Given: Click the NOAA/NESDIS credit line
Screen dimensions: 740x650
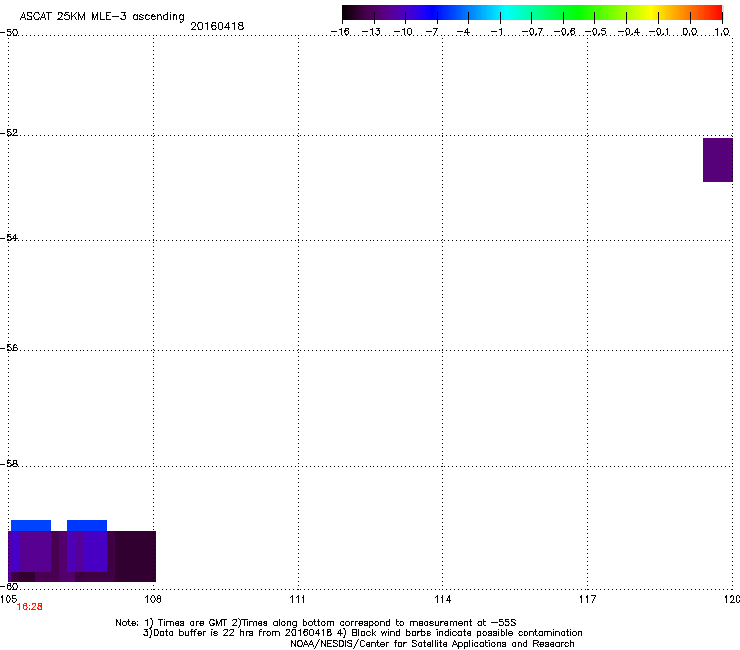Looking at the screenshot, I should coord(432,644).
